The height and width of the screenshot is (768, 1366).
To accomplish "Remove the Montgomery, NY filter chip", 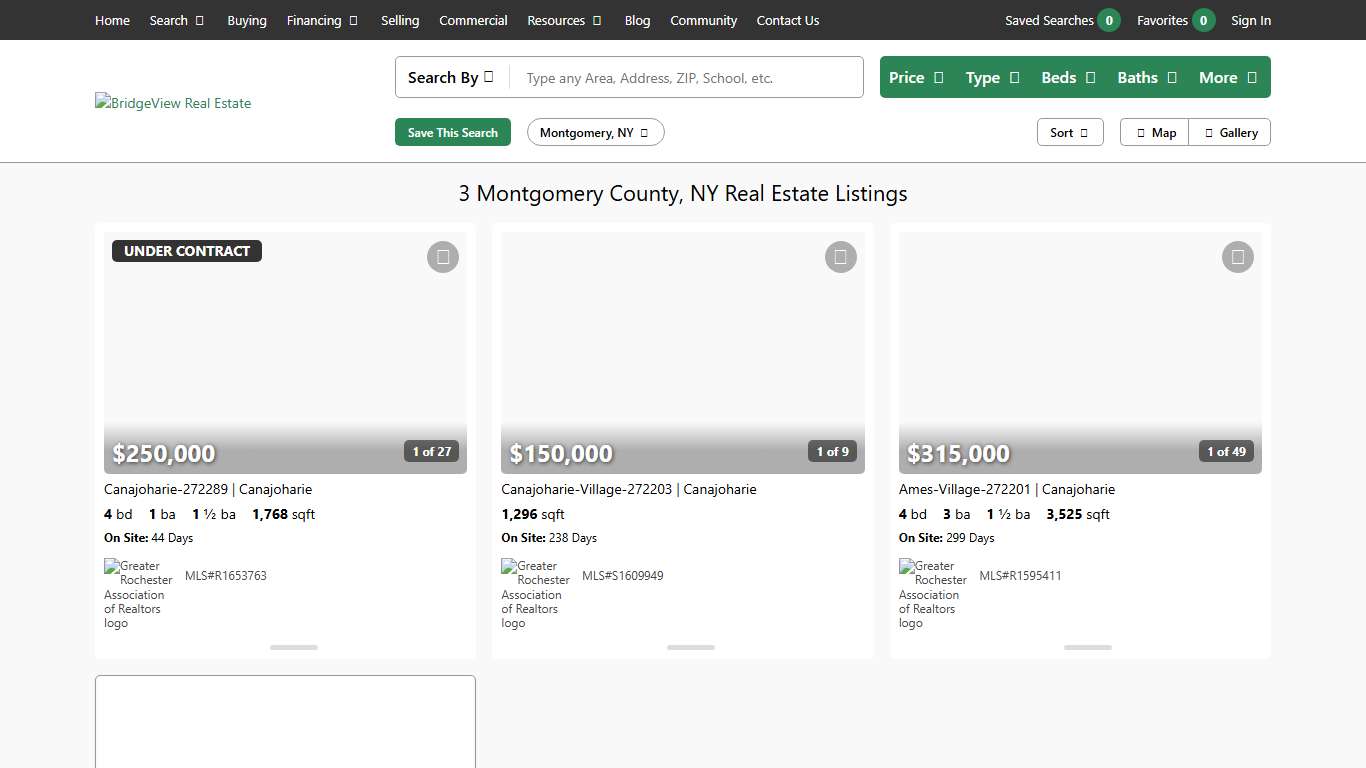I will click(x=643, y=131).
